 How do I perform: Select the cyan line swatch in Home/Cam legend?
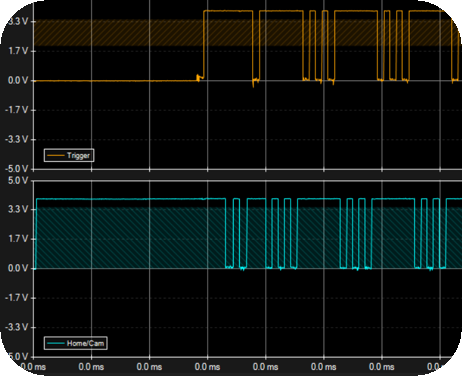pyautogui.click(x=55, y=343)
